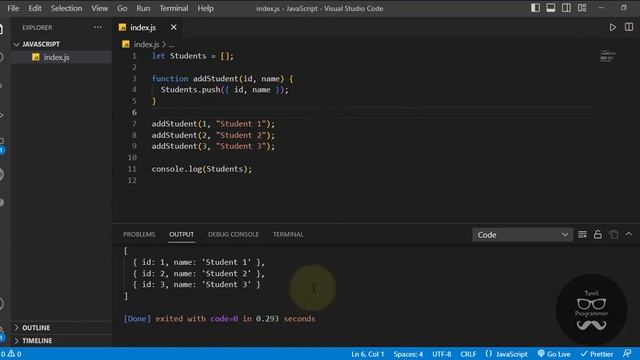Open the Selection menu
640x360 pixels.
point(66,8)
